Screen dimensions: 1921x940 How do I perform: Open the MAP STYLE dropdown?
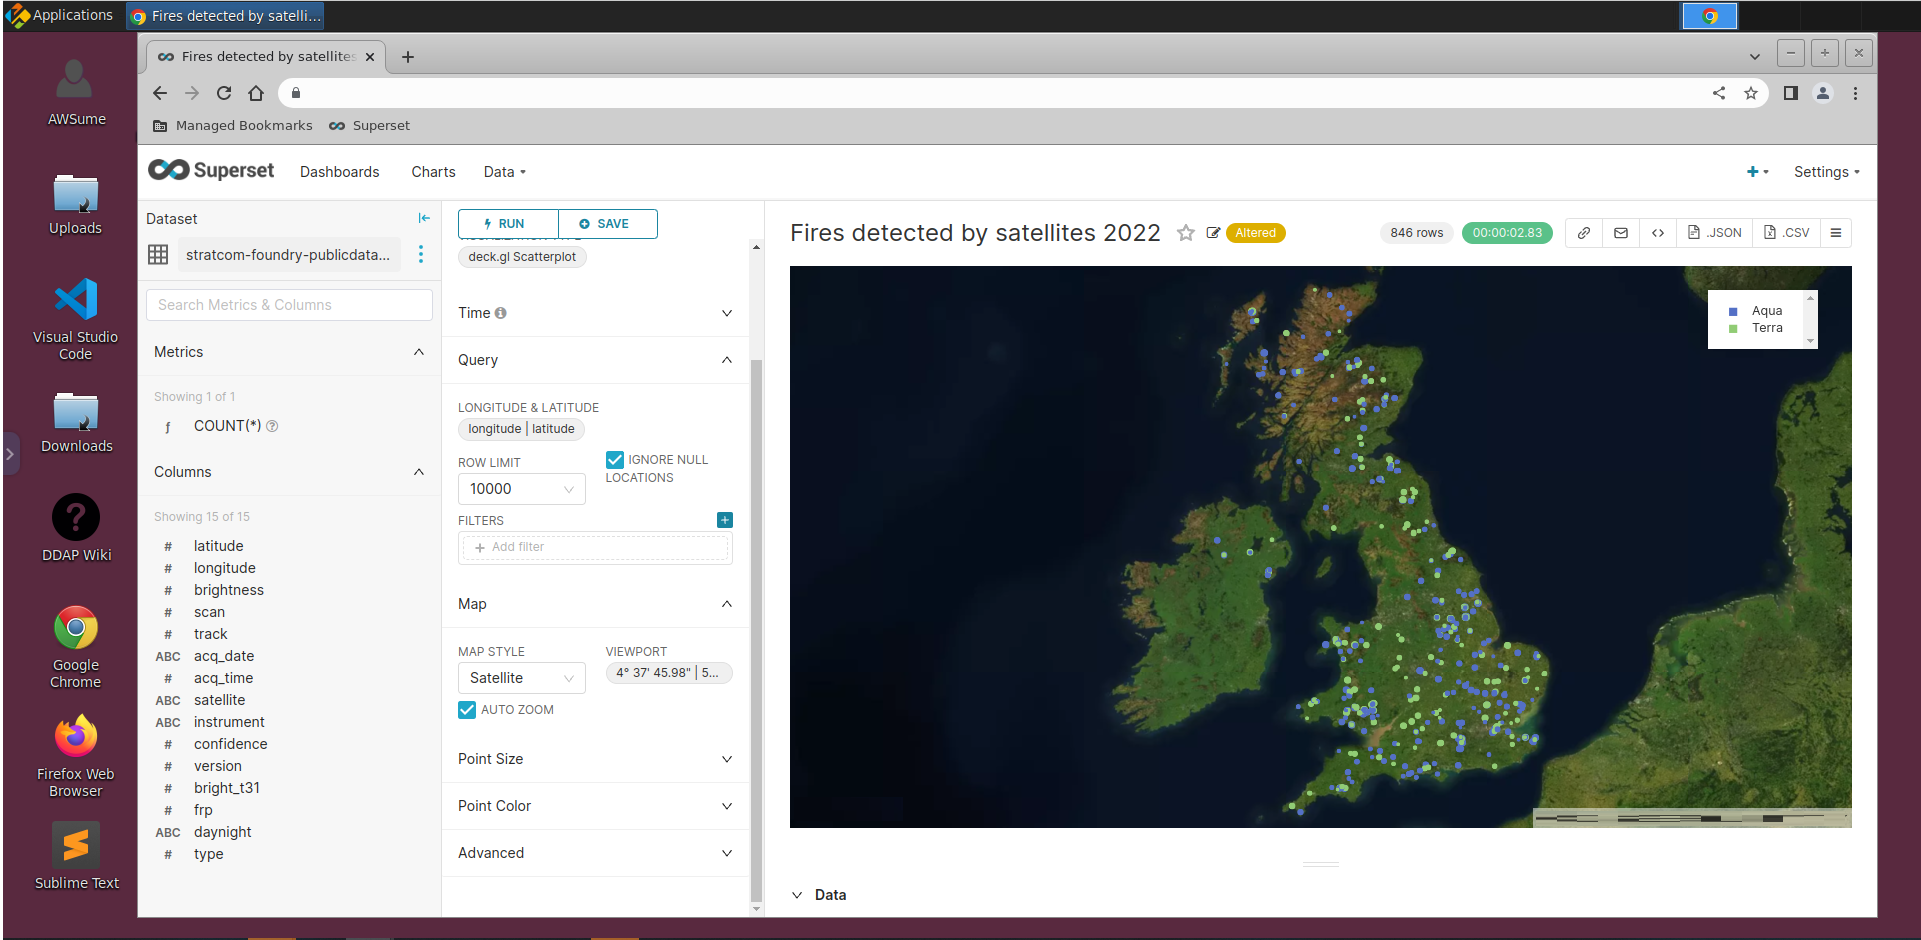coord(521,678)
